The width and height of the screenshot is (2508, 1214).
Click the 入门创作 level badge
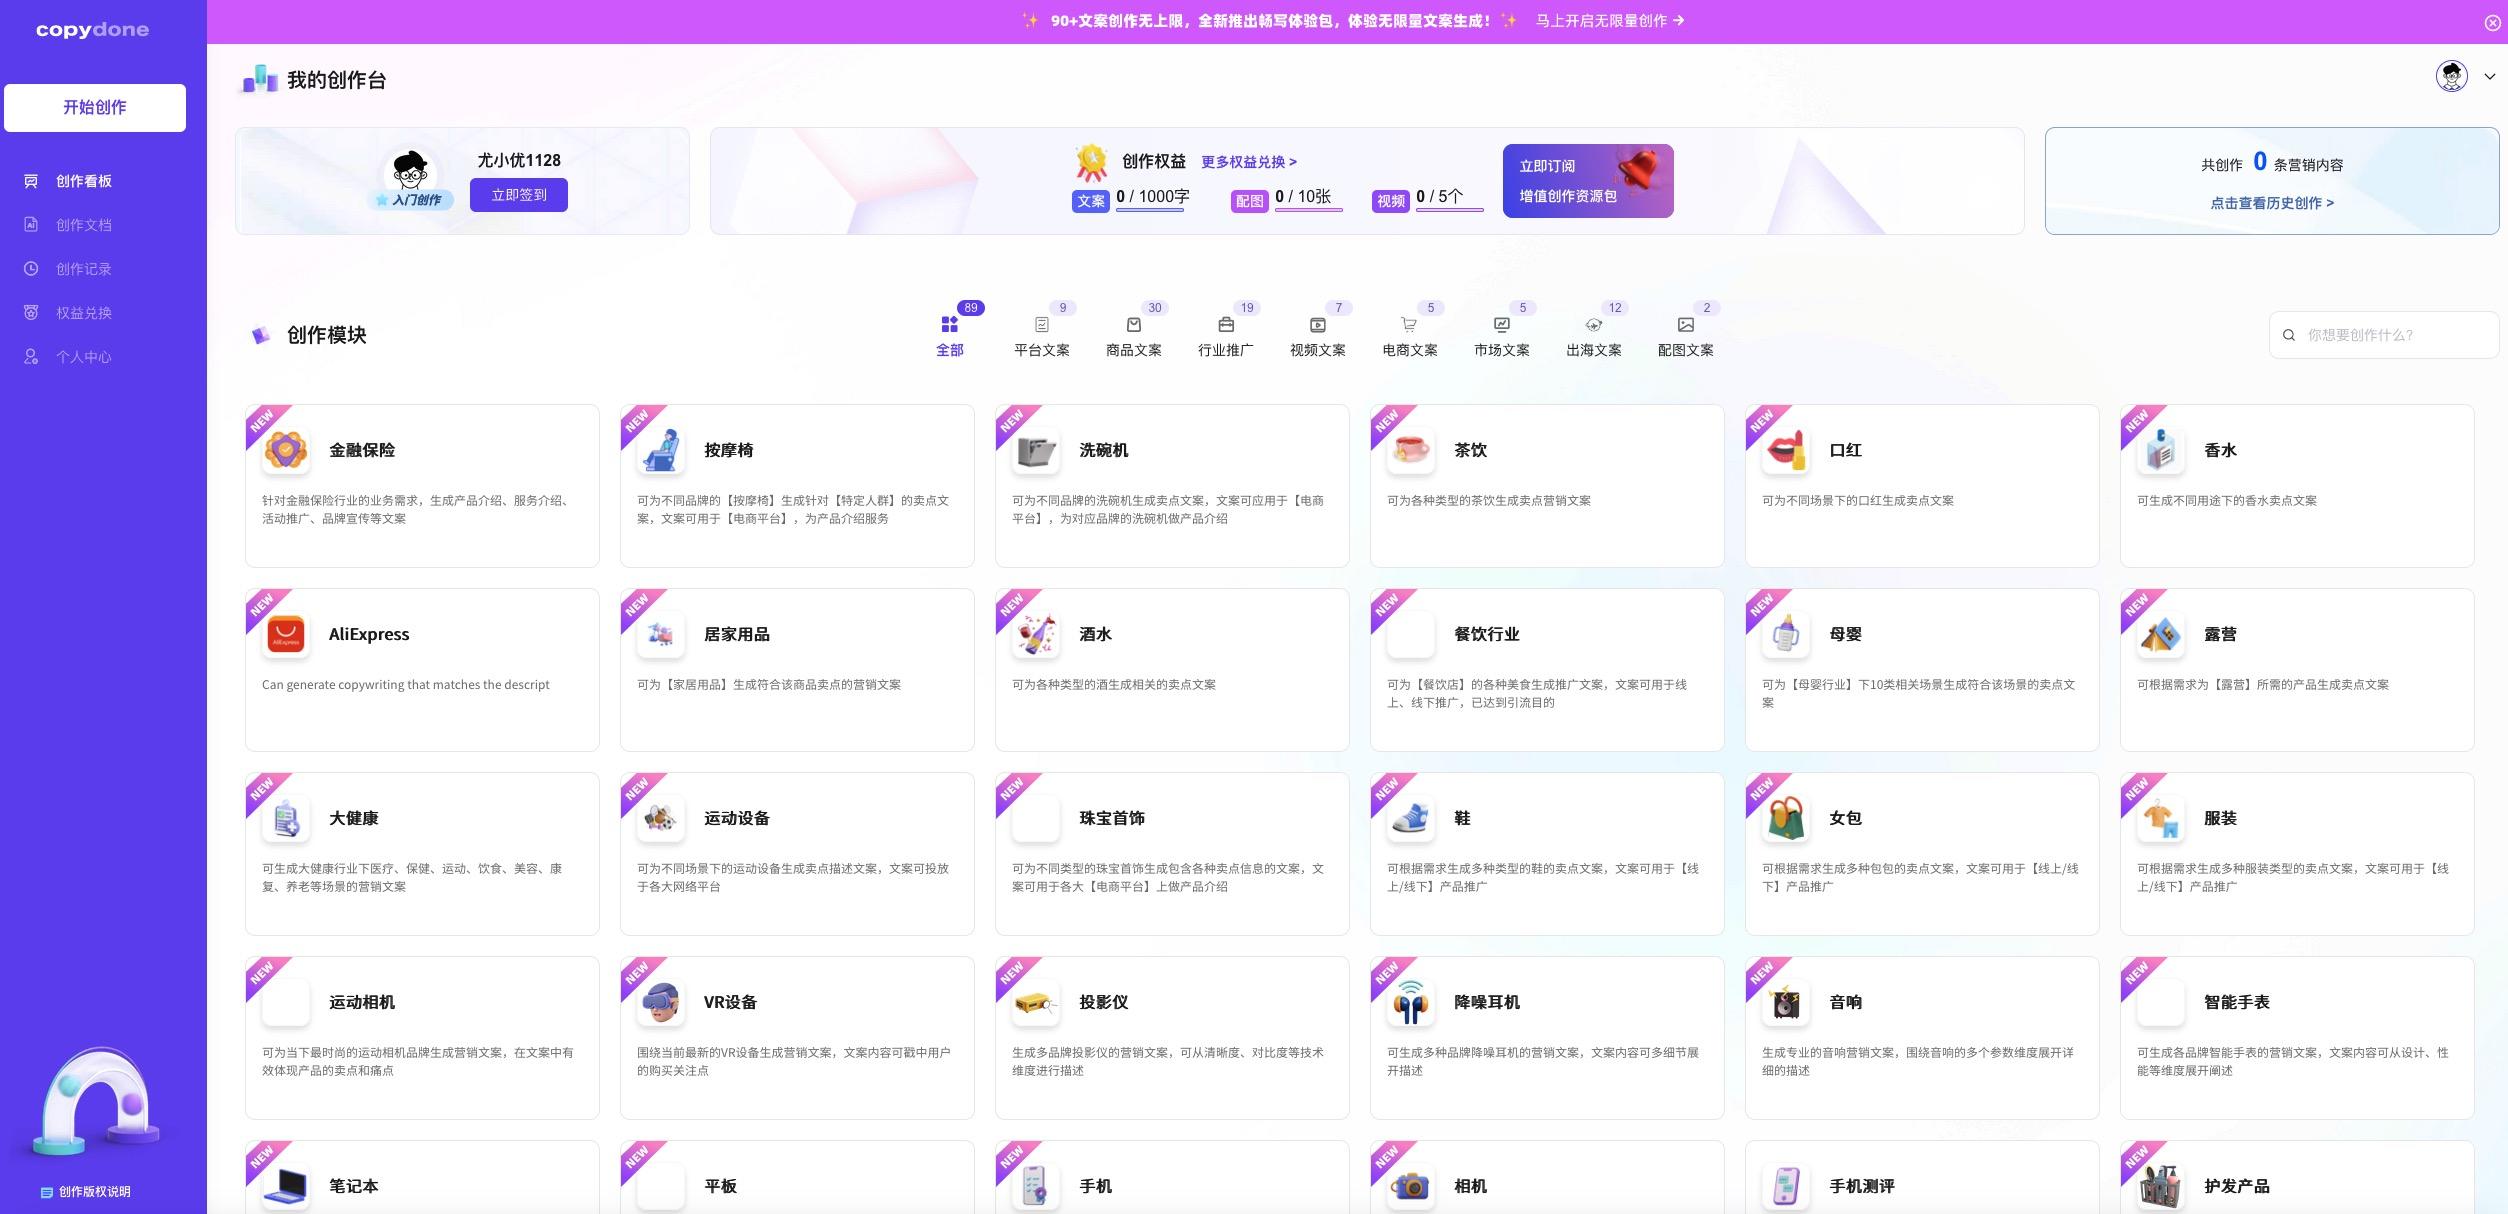[410, 200]
